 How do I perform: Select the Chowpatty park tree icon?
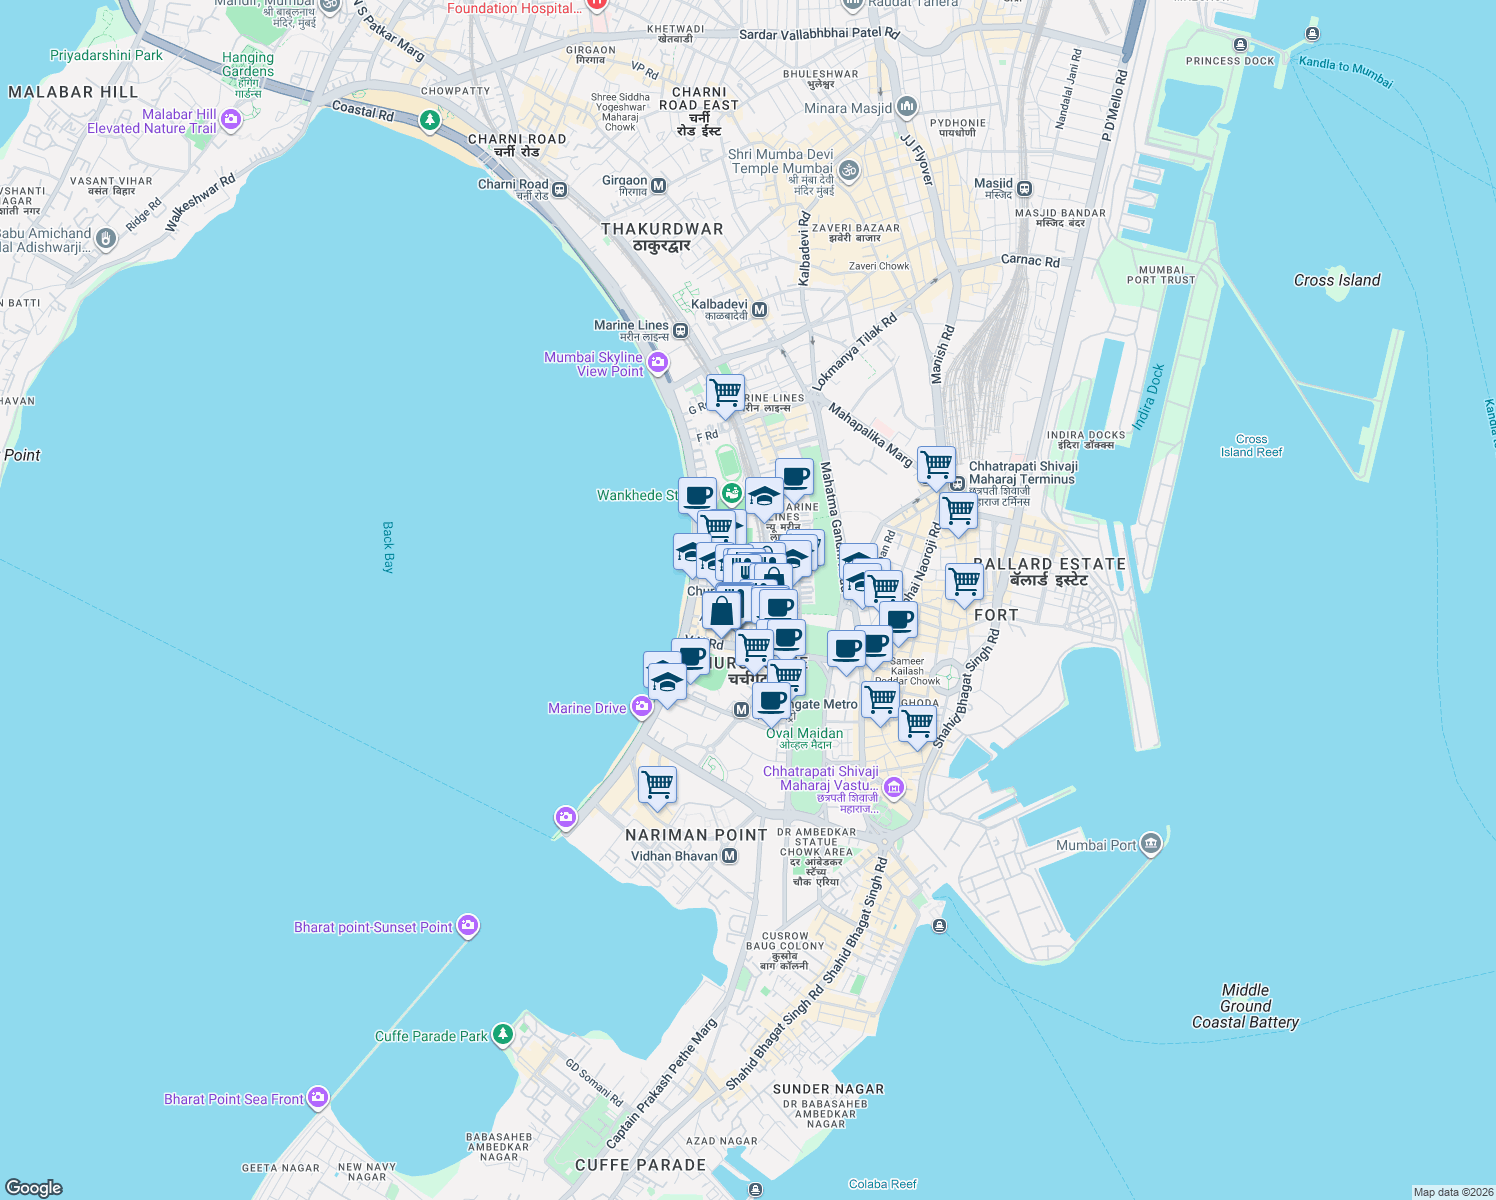click(x=430, y=120)
